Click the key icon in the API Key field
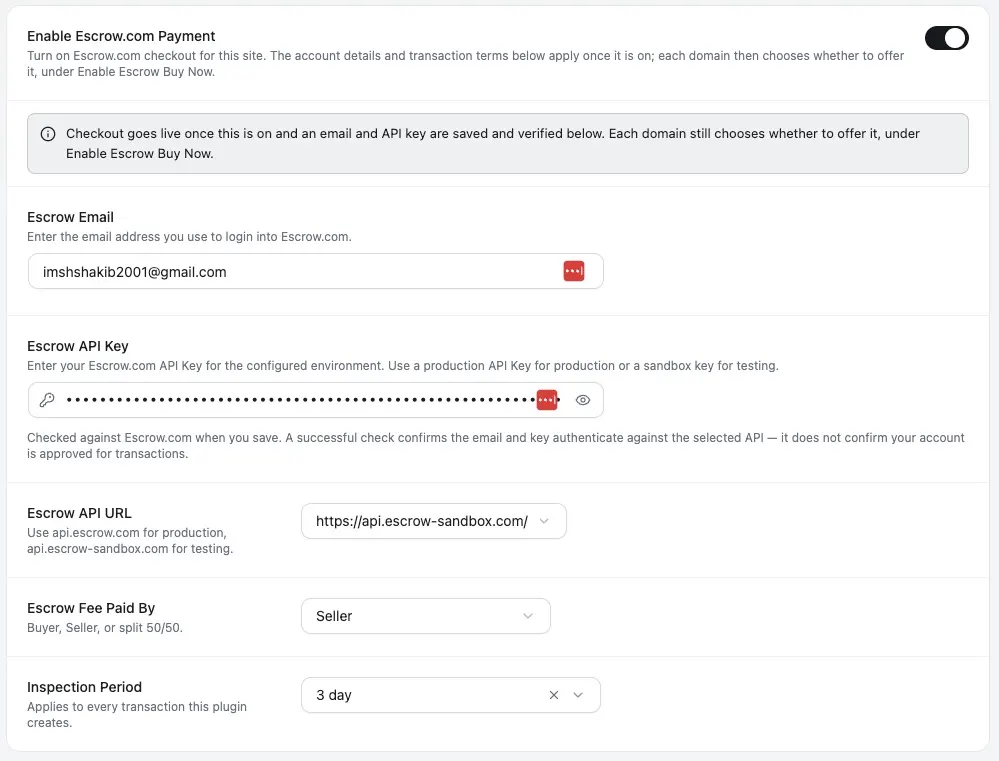 (x=47, y=400)
